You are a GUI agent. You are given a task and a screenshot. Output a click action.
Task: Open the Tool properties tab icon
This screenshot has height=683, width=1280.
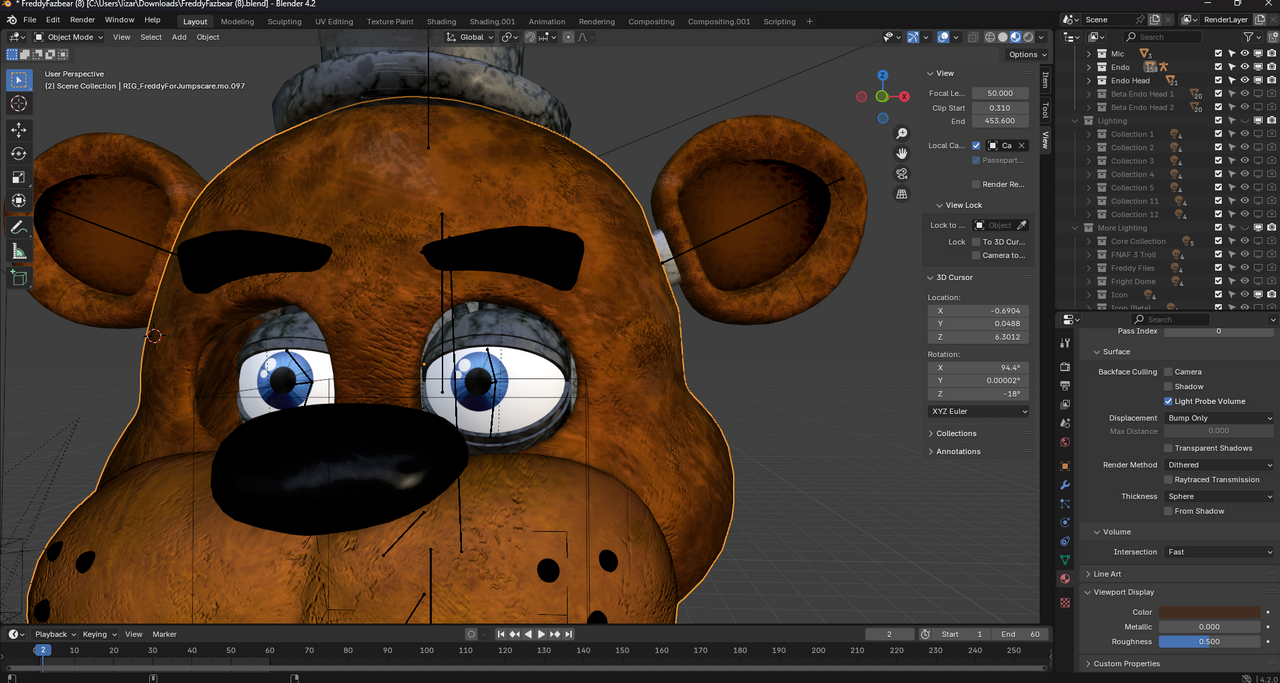pyautogui.click(x=1065, y=343)
